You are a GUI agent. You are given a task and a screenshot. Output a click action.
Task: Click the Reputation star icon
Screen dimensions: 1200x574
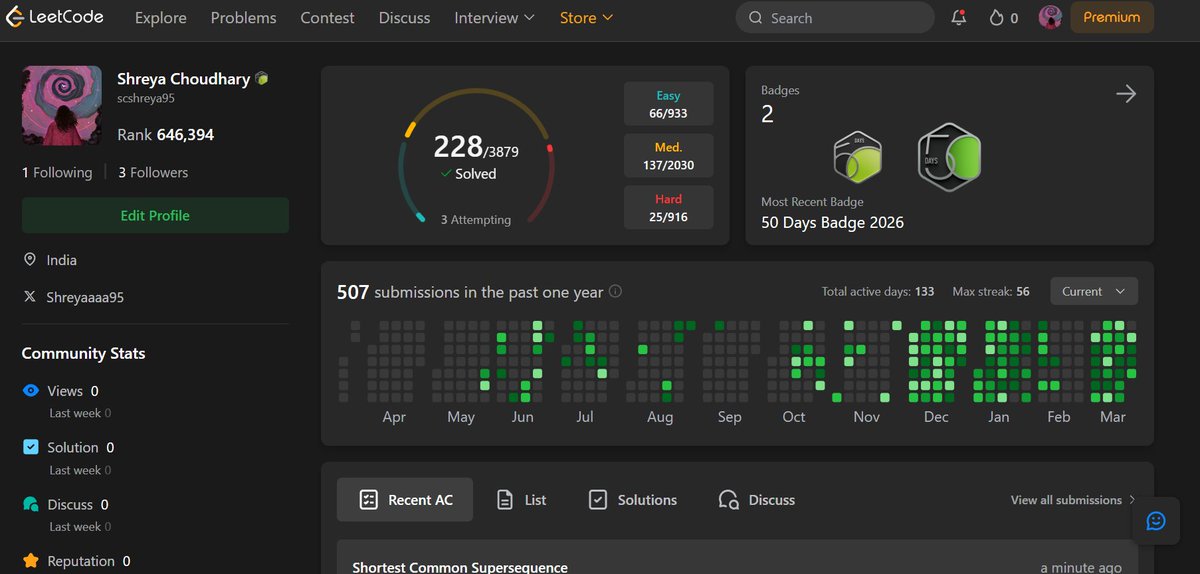pyautogui.click(x=30, y=561)
